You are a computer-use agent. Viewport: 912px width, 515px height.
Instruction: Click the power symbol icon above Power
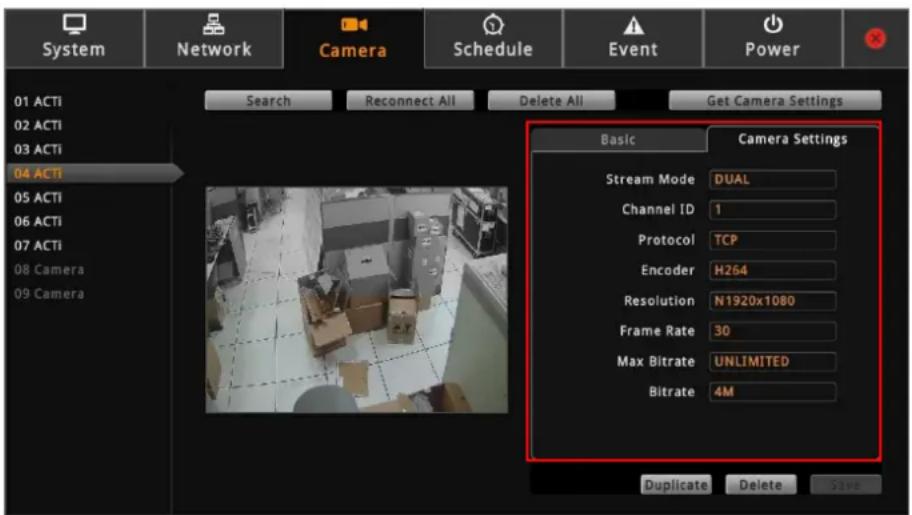click(x=772, y=24)
